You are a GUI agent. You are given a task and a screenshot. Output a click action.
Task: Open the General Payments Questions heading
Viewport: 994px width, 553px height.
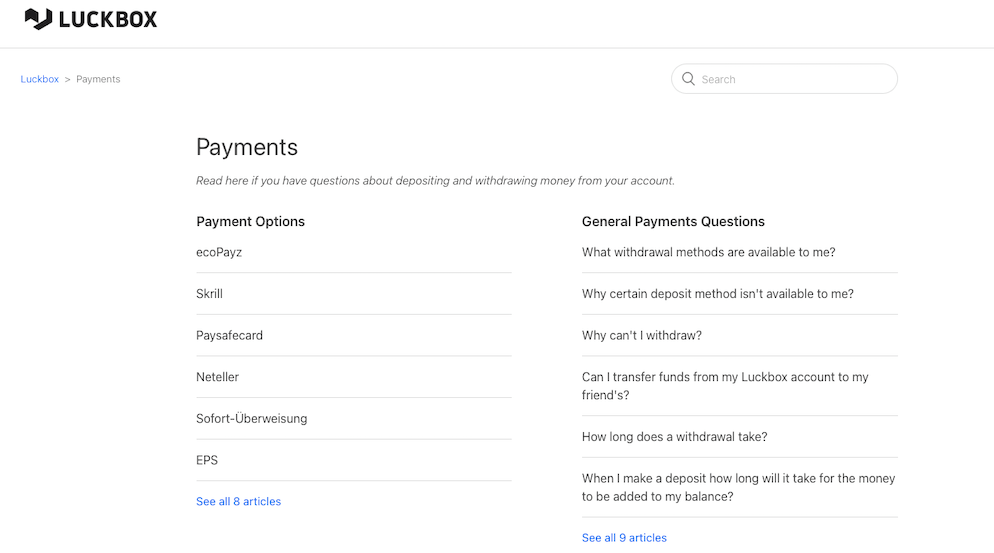673,221
